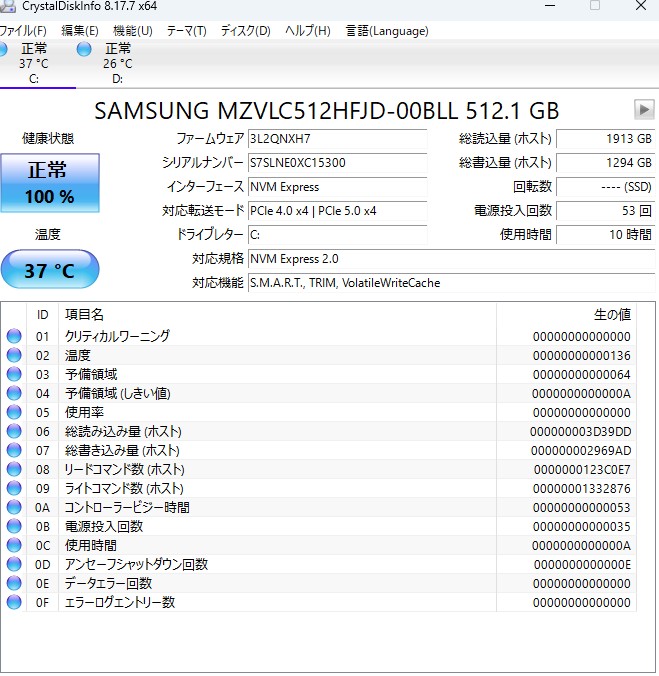Click status orb for row 0E データエラー回数
The height and width of the screenshot is (676, 659).
coord(14,583)
